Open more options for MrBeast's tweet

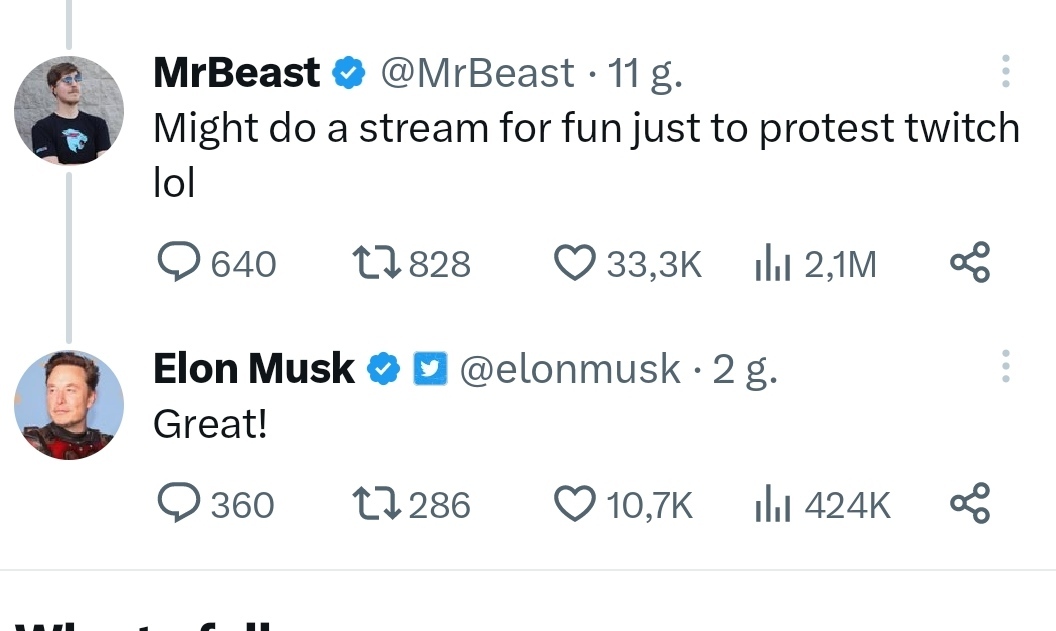pos(1005,72)
